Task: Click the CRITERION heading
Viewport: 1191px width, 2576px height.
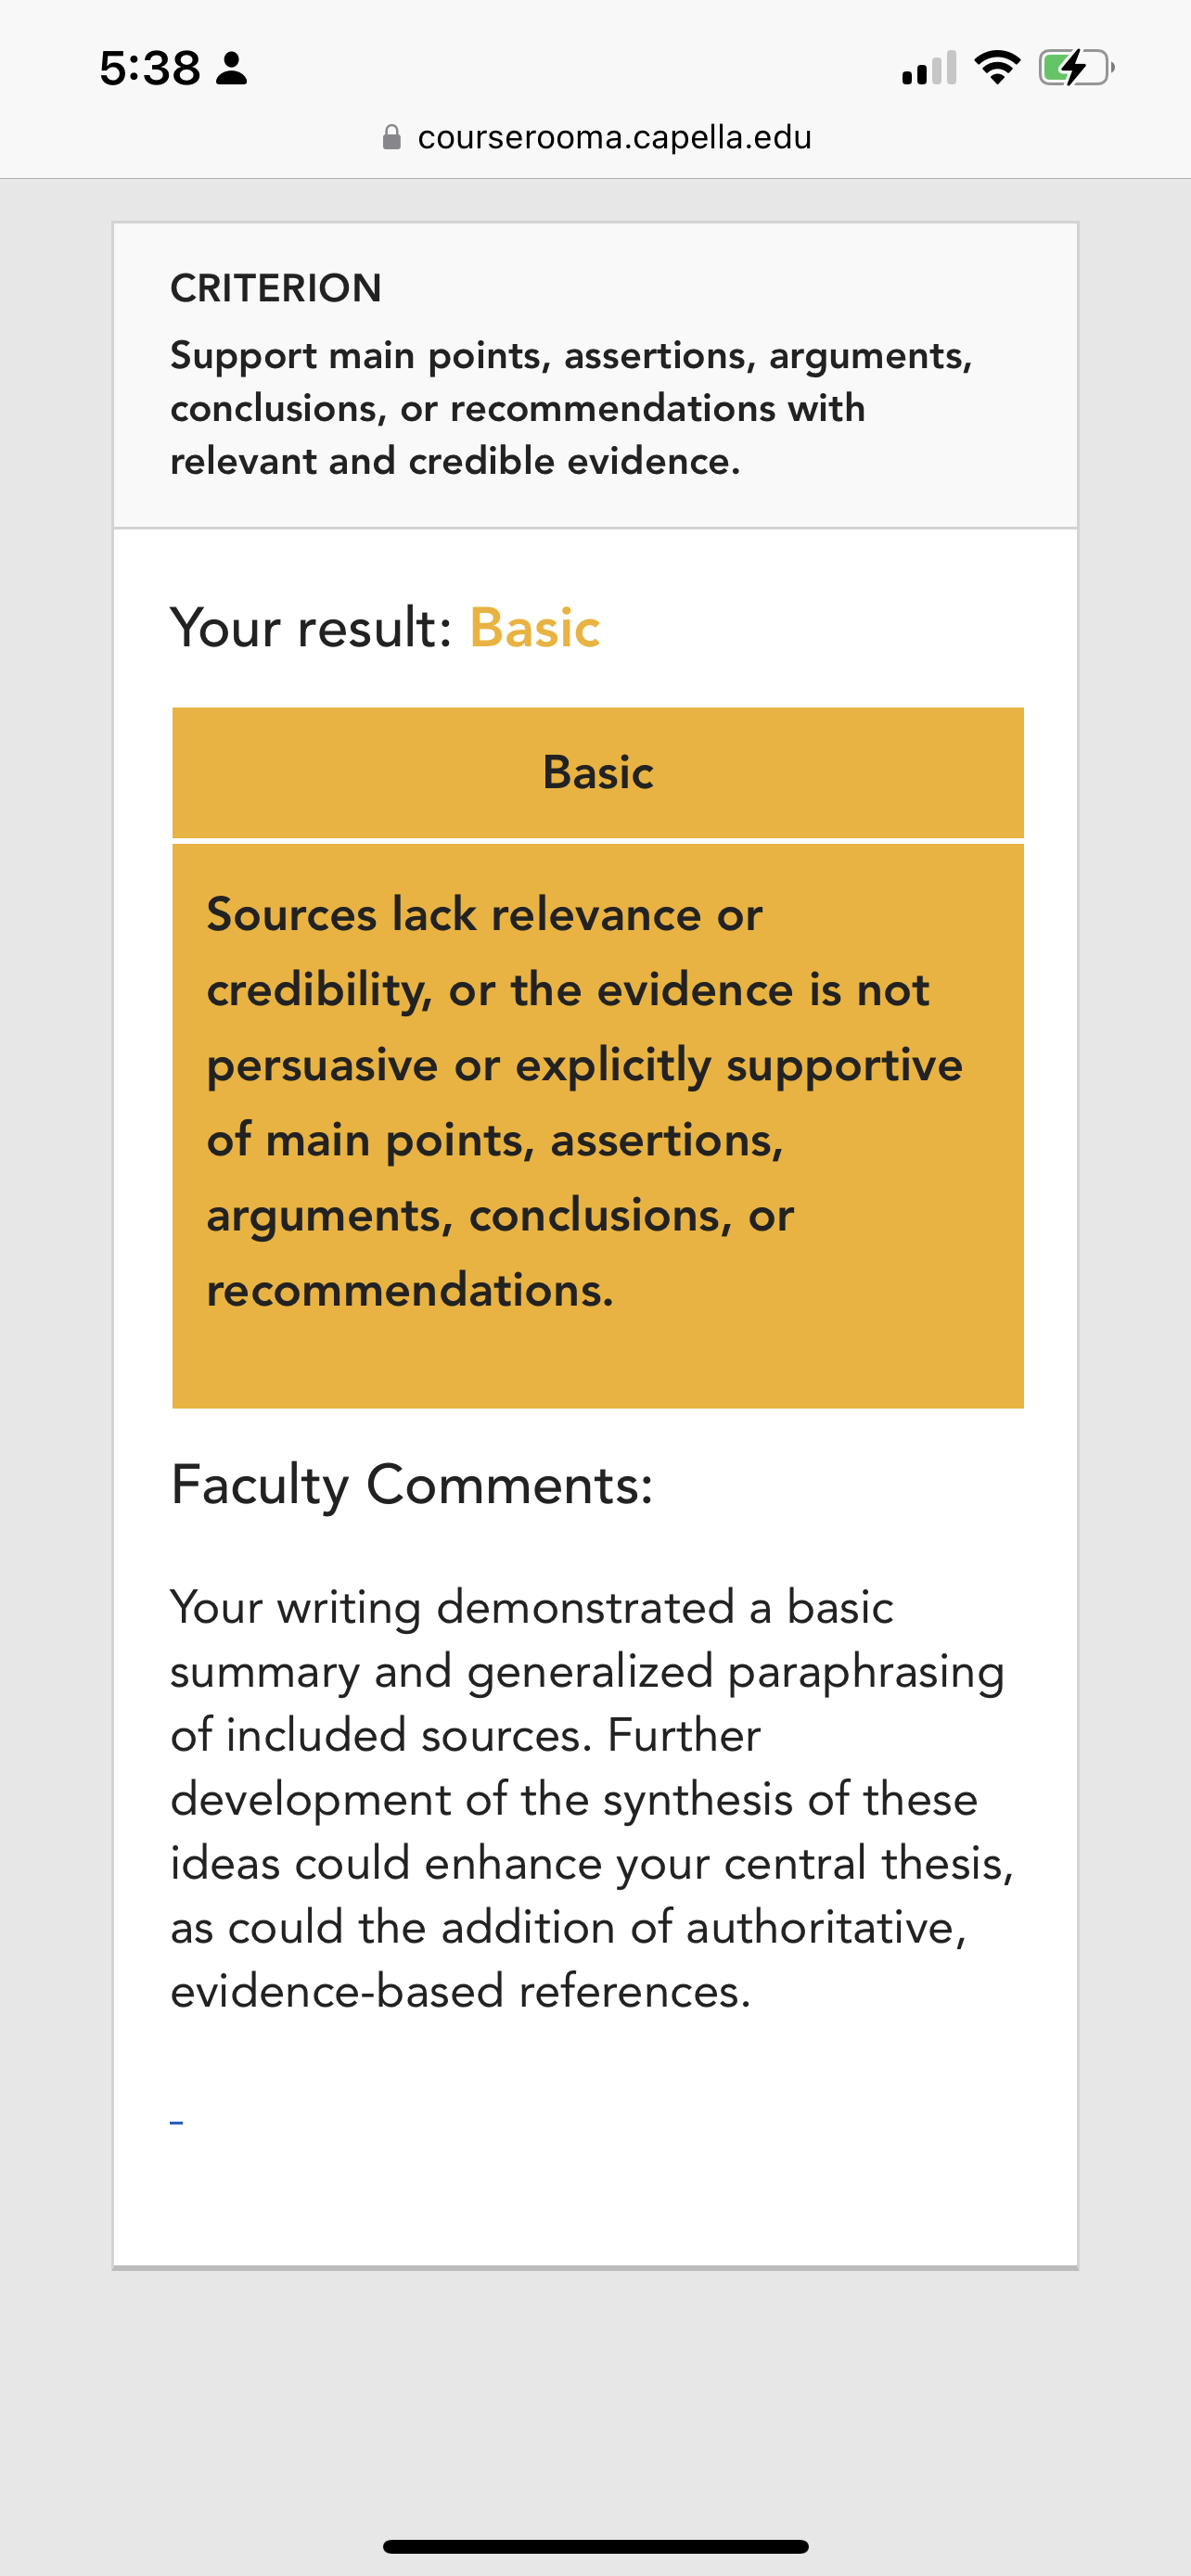Action: point(276,288)
